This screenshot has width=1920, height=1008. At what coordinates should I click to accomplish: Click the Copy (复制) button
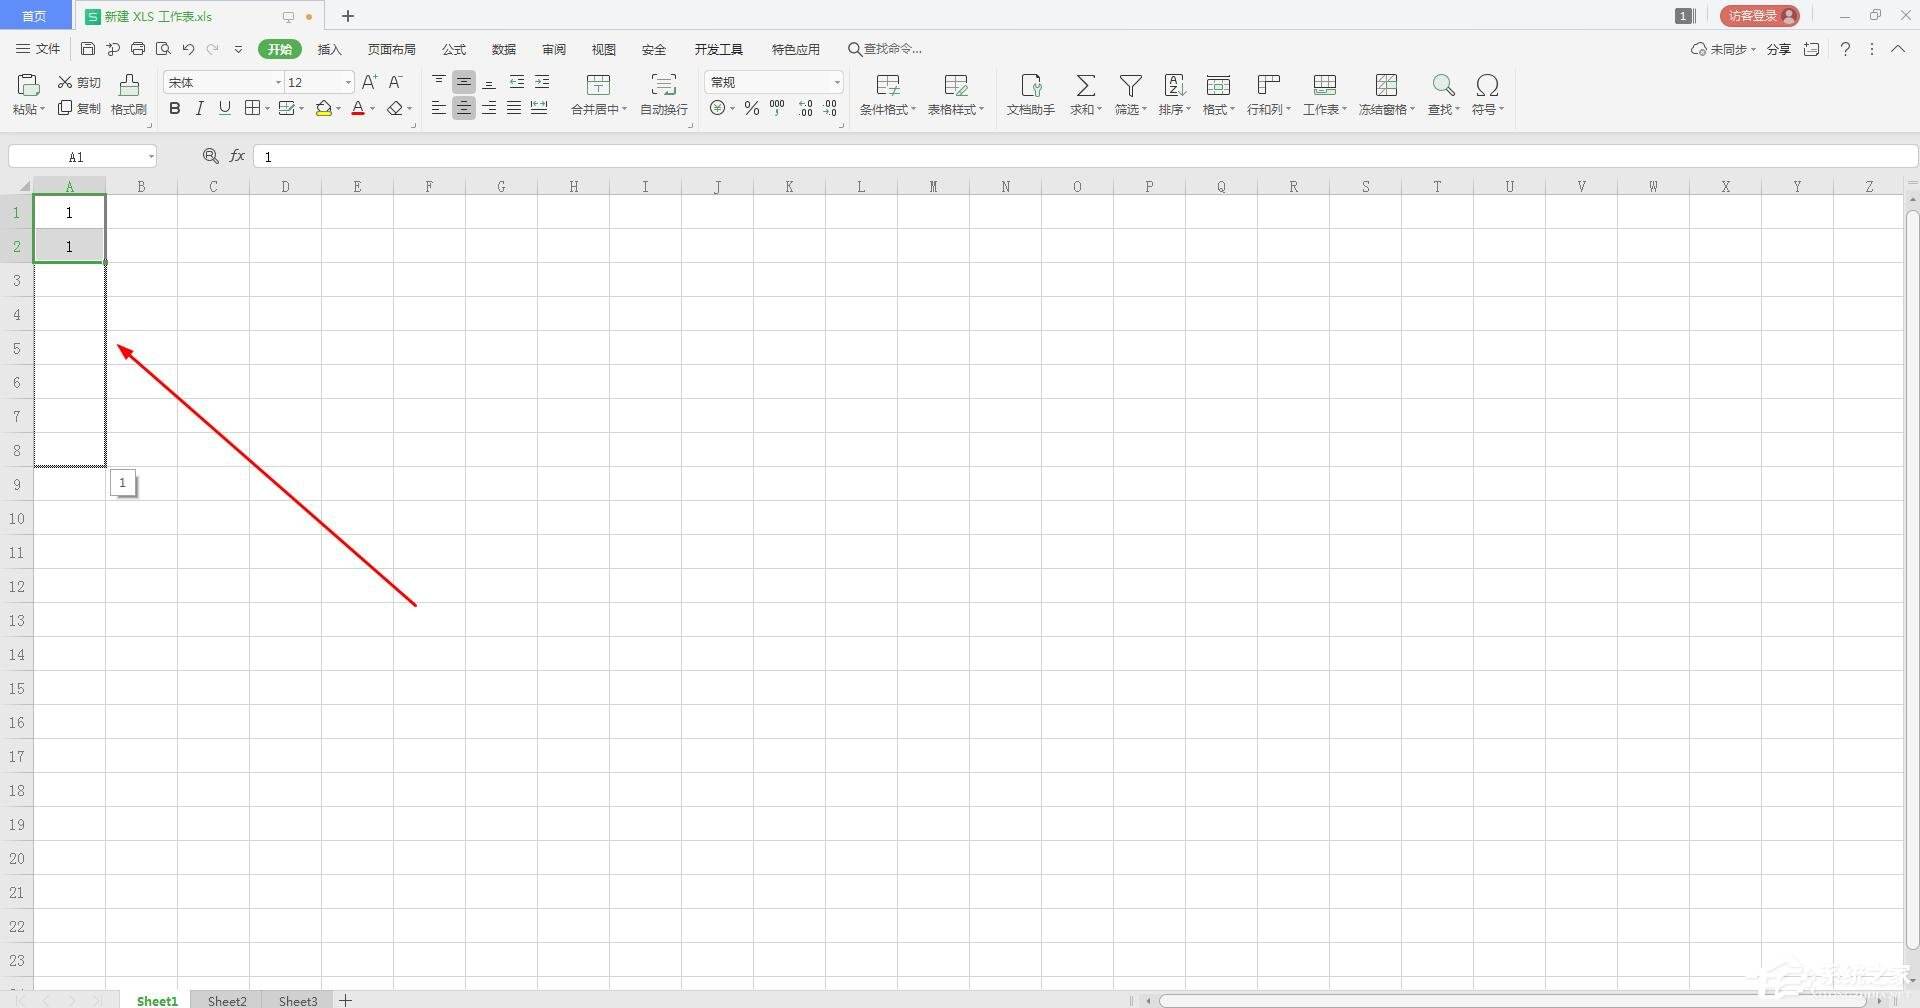tap(79, 108)
